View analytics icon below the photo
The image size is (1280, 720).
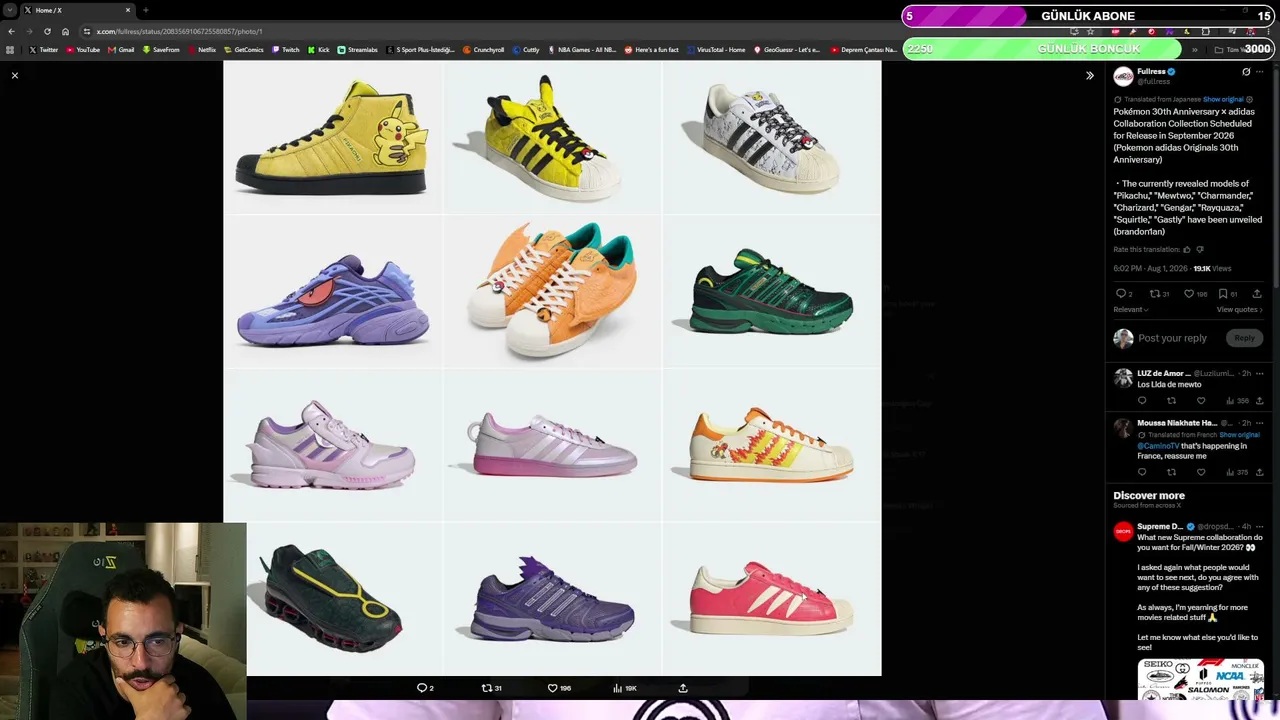click(x=617, y=688)
